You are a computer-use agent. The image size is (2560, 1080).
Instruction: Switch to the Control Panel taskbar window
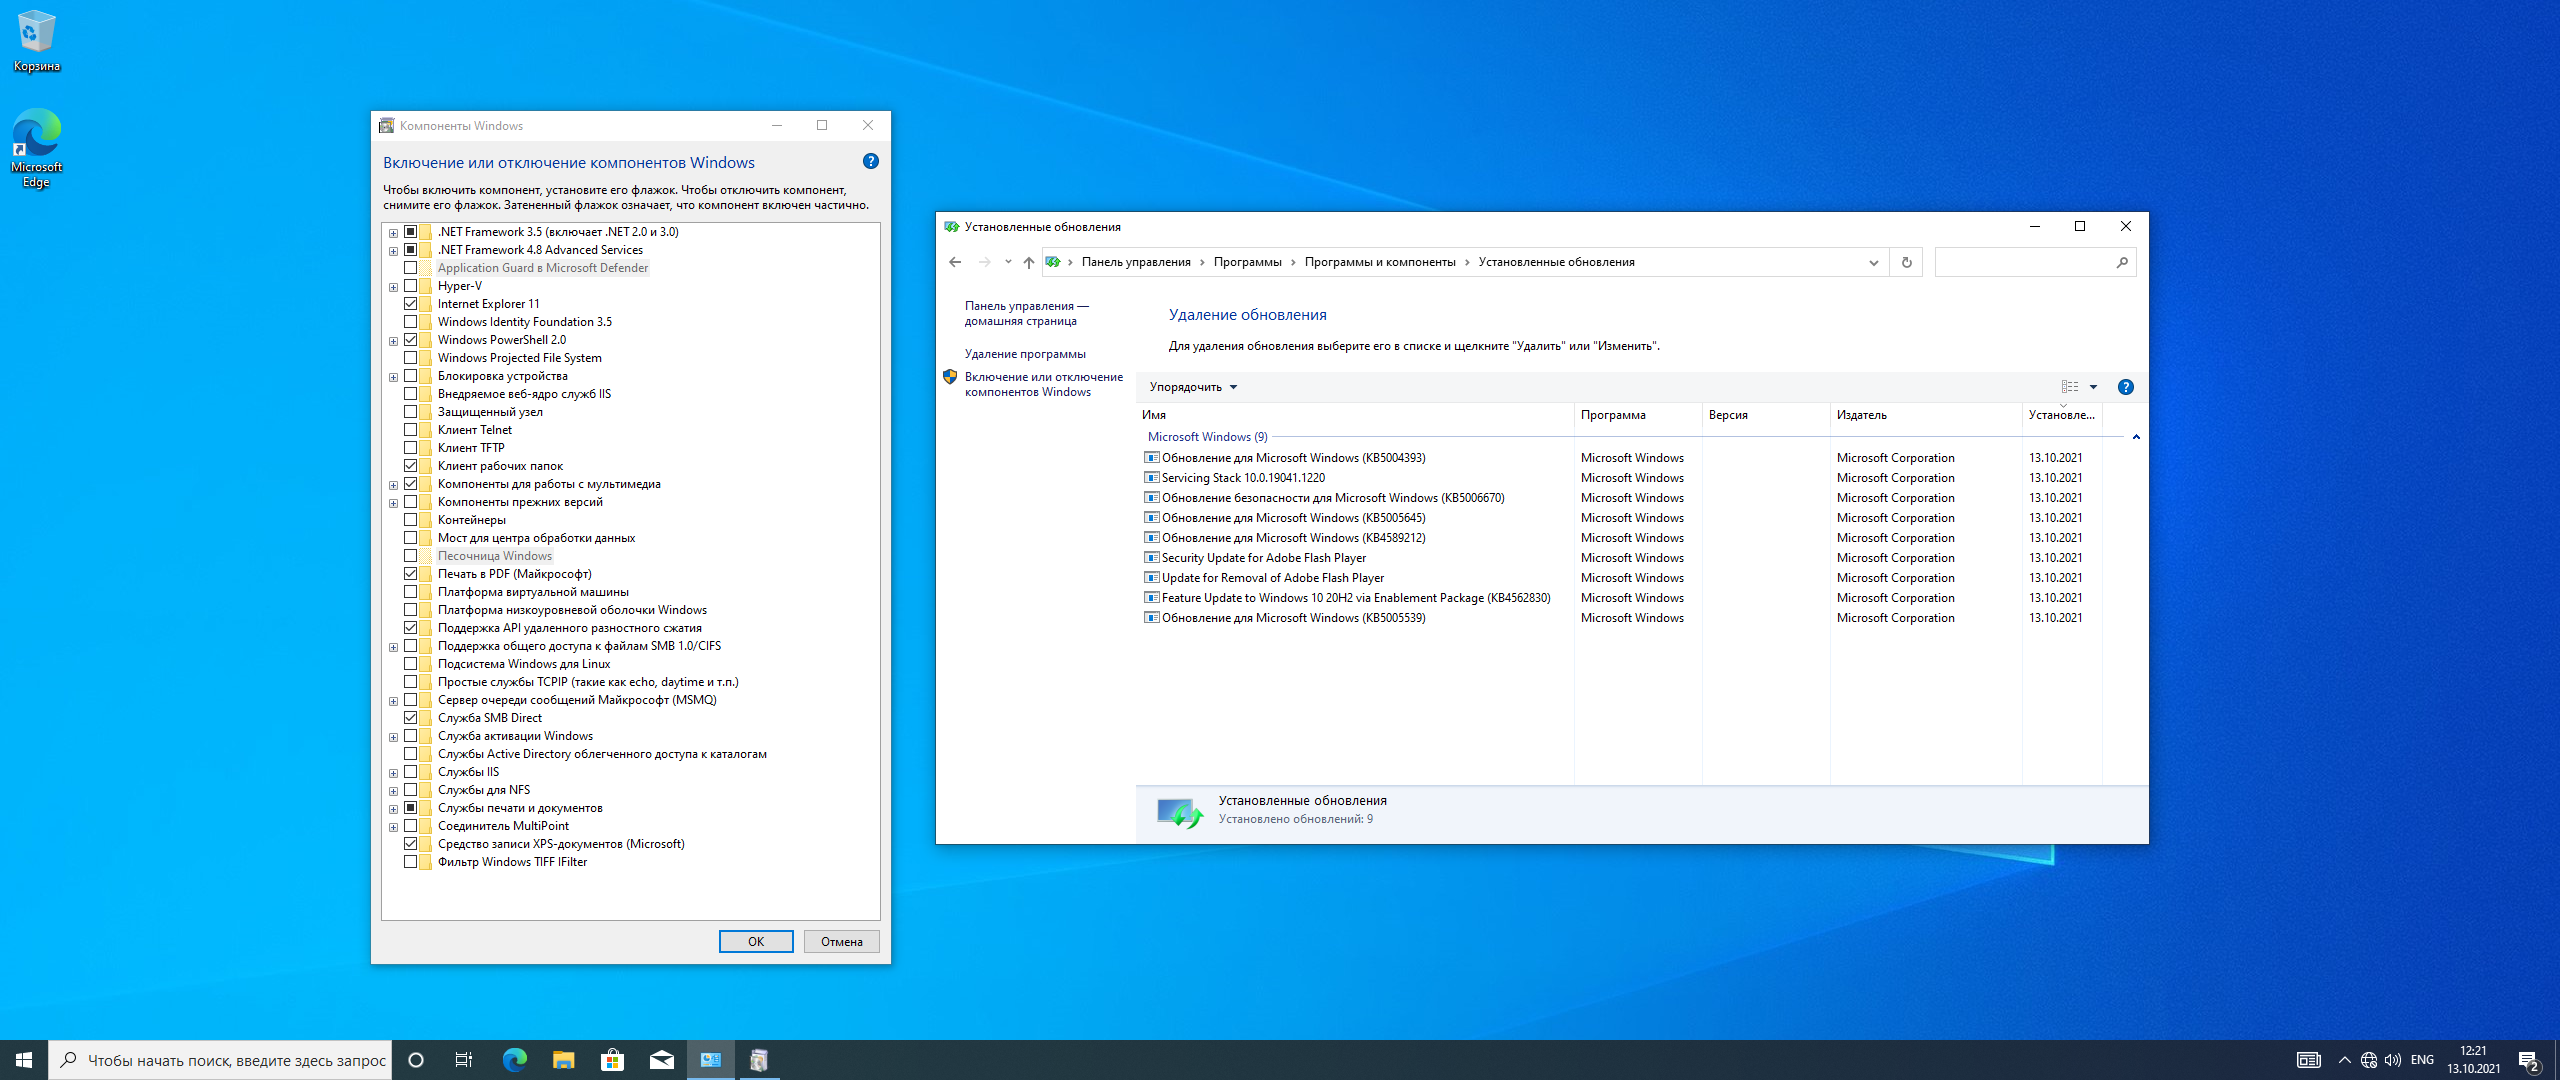click(x=711, y=1060)
